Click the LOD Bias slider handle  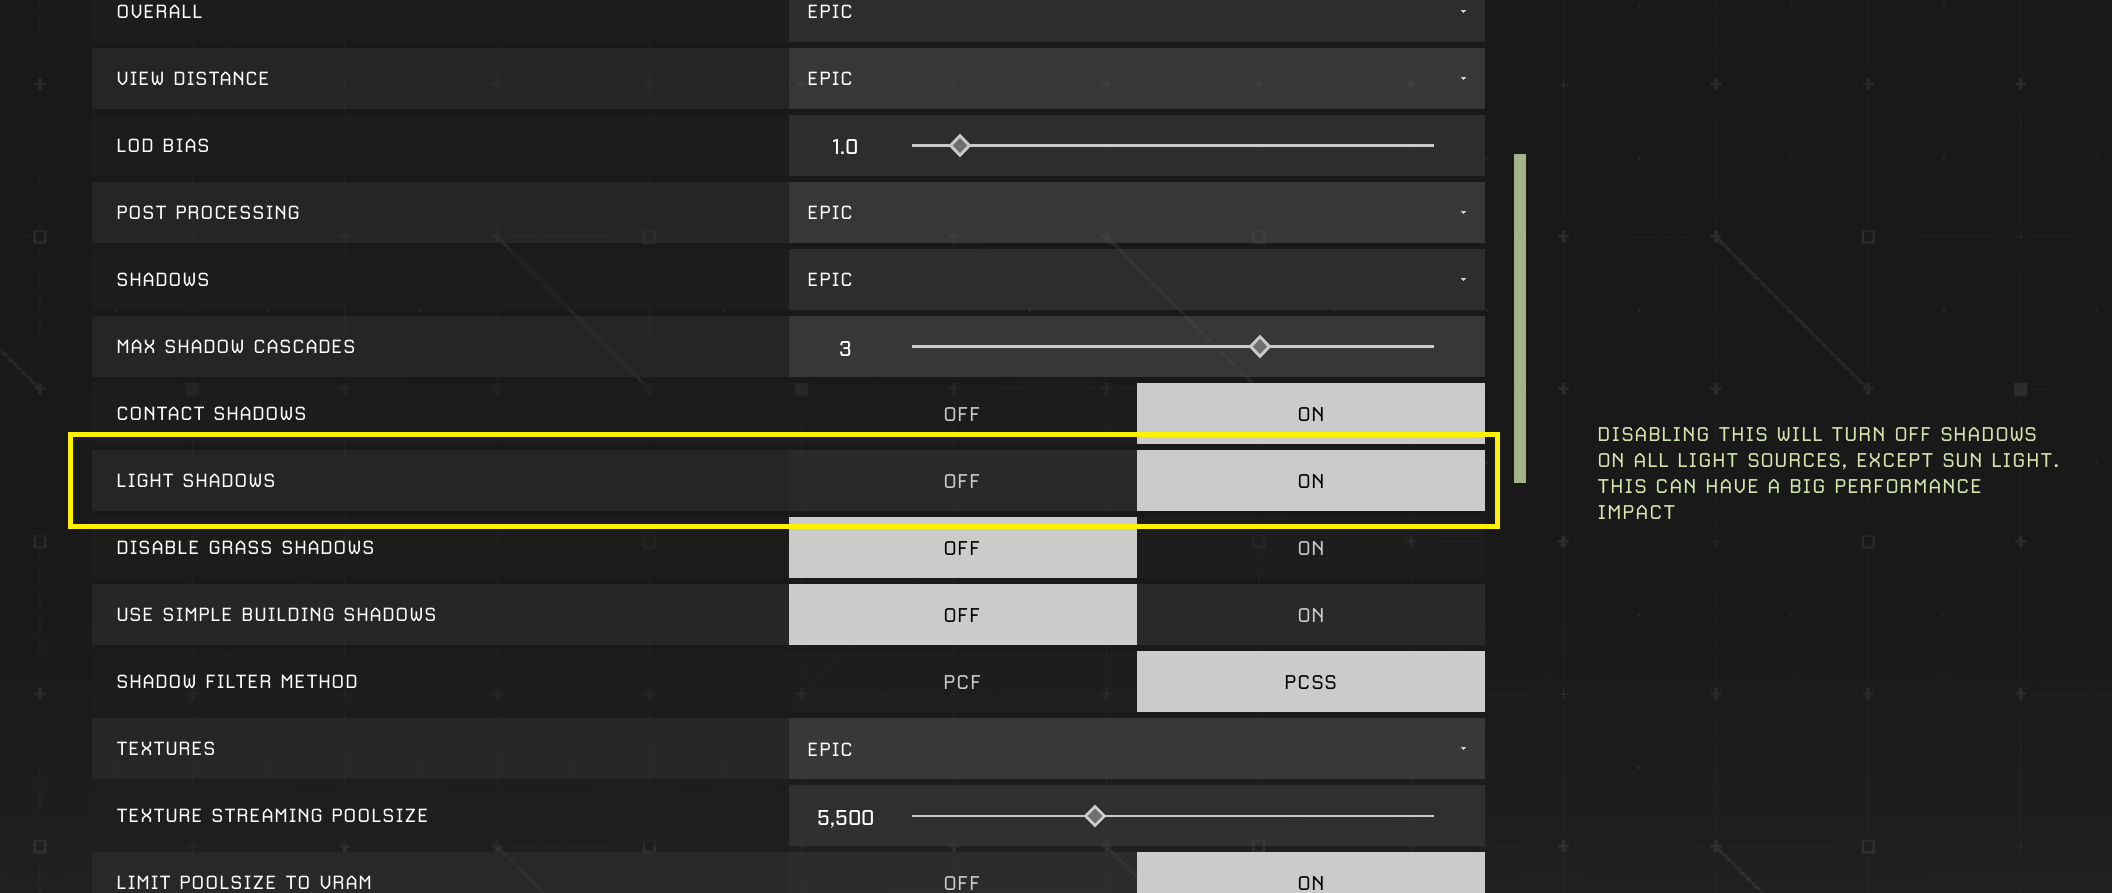tap(960, 146)
